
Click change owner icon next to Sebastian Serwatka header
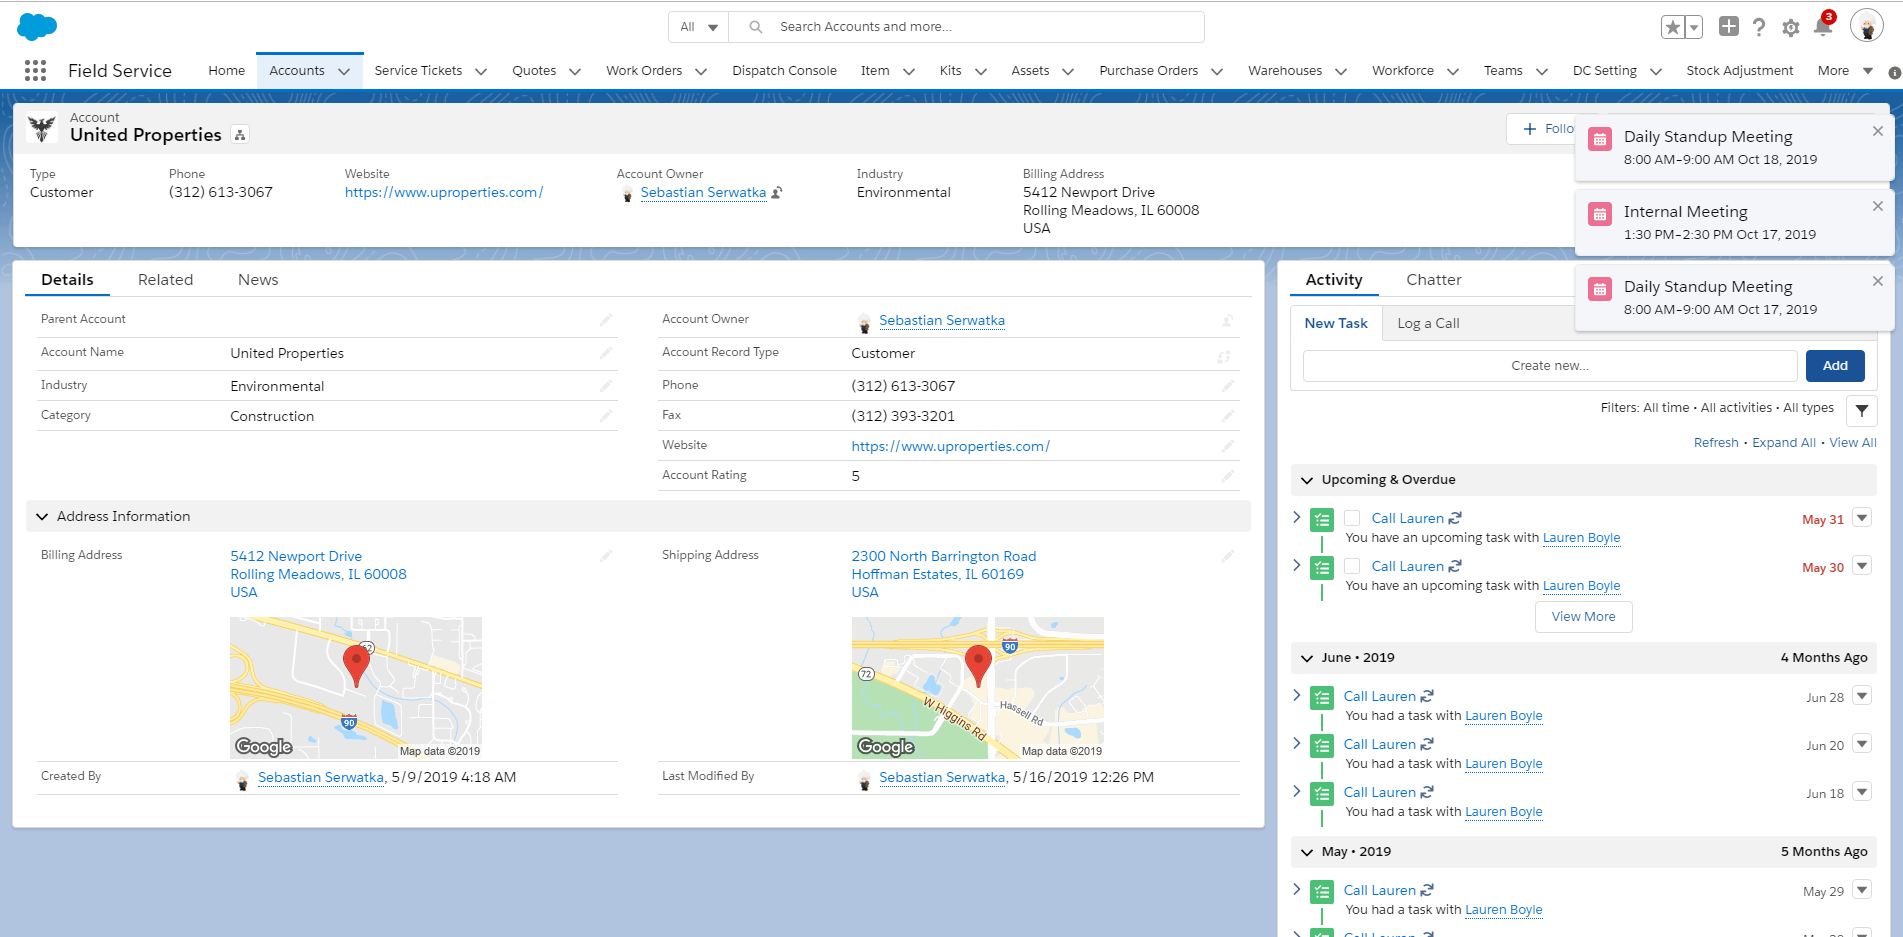[777, 193]
